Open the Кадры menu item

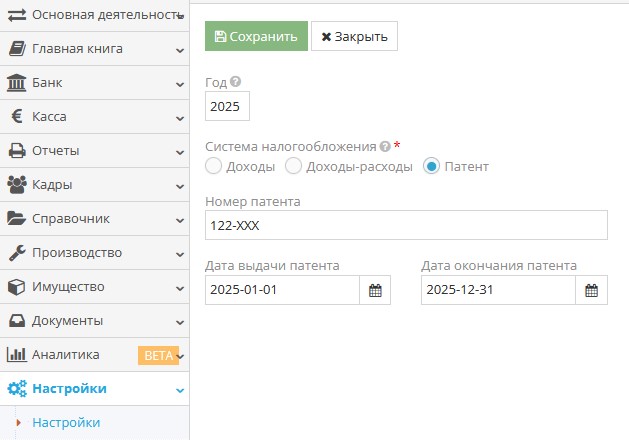click(x=94, y=185)
